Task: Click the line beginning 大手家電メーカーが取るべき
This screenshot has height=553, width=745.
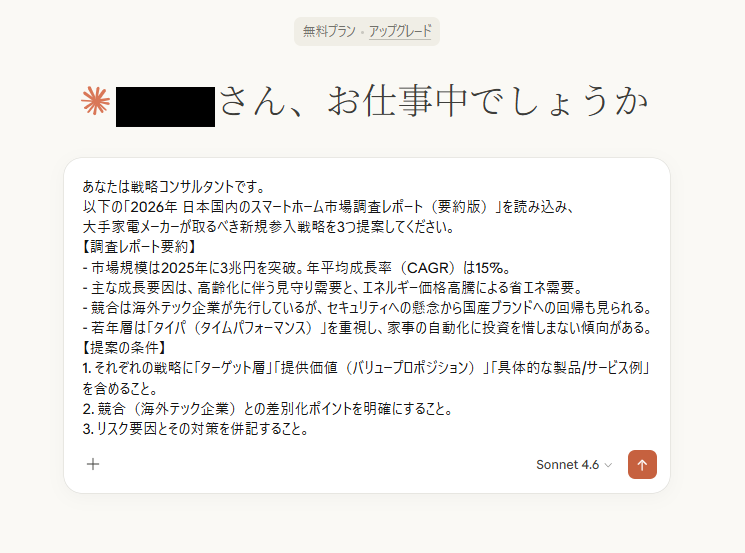Action: pos(269,227)
